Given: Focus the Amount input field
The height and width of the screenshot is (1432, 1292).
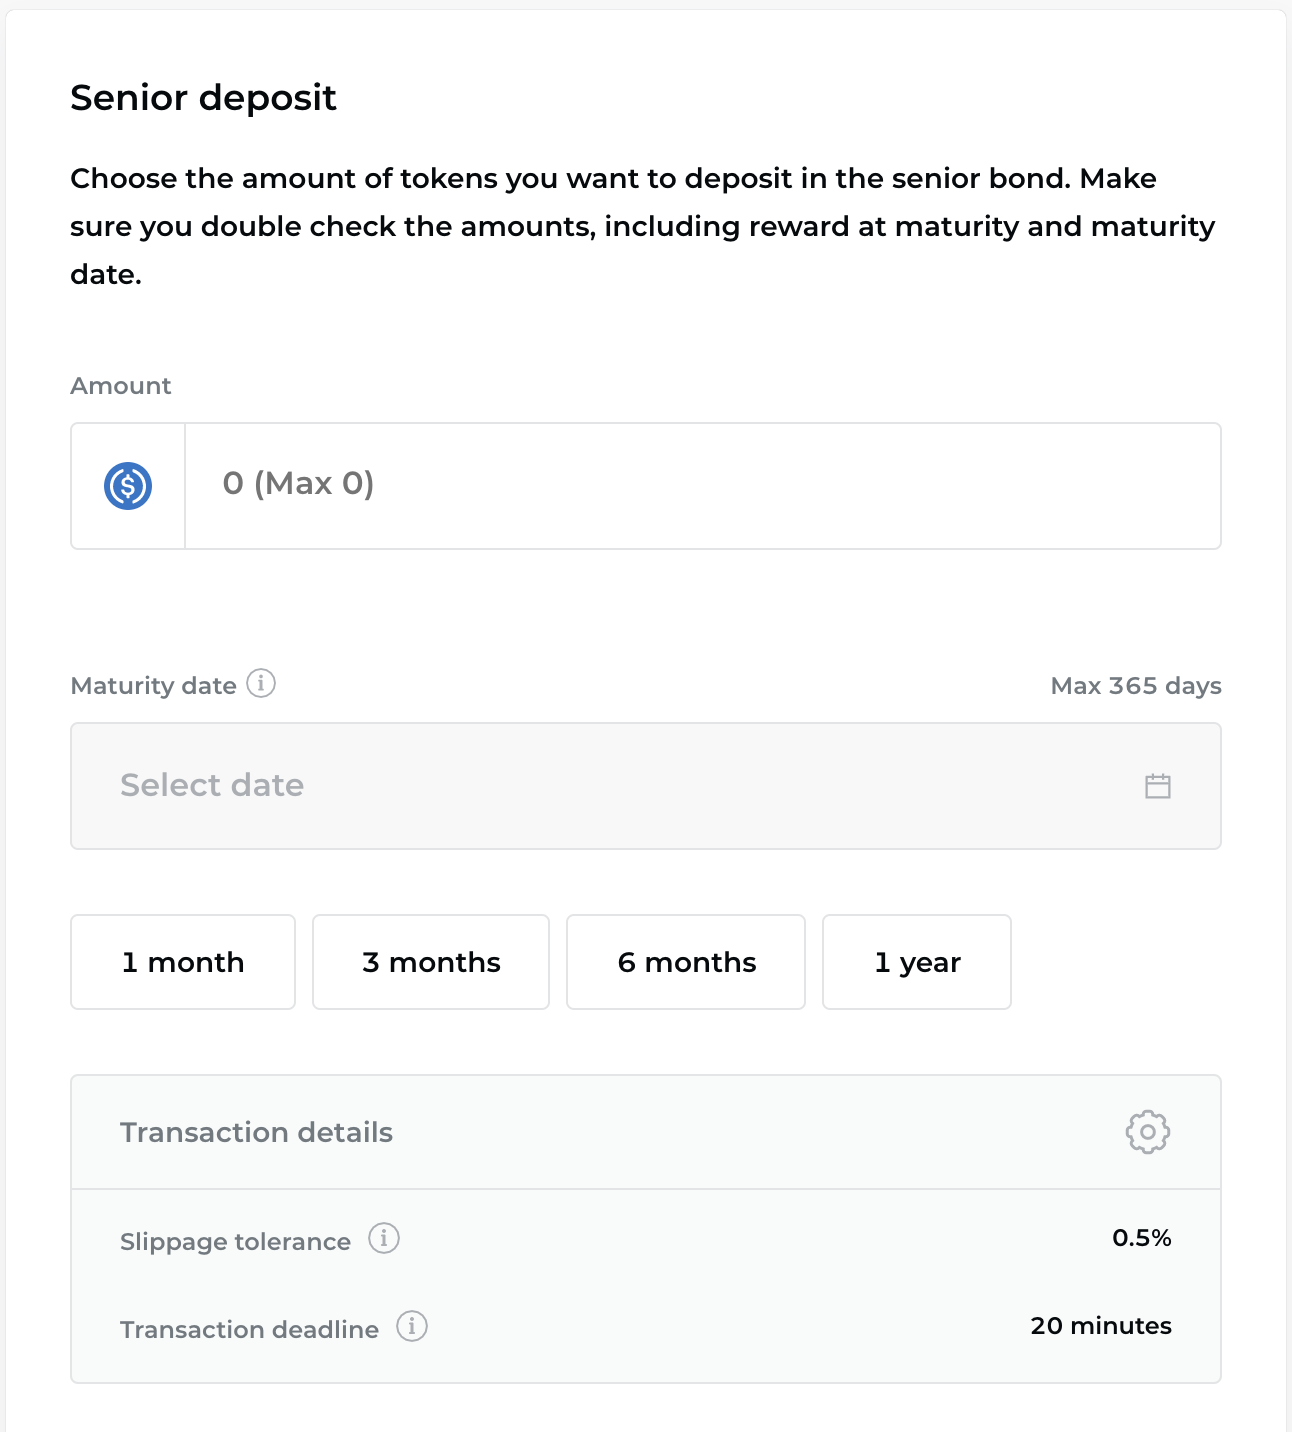Looking at the screenshot, I should [702, 486].
